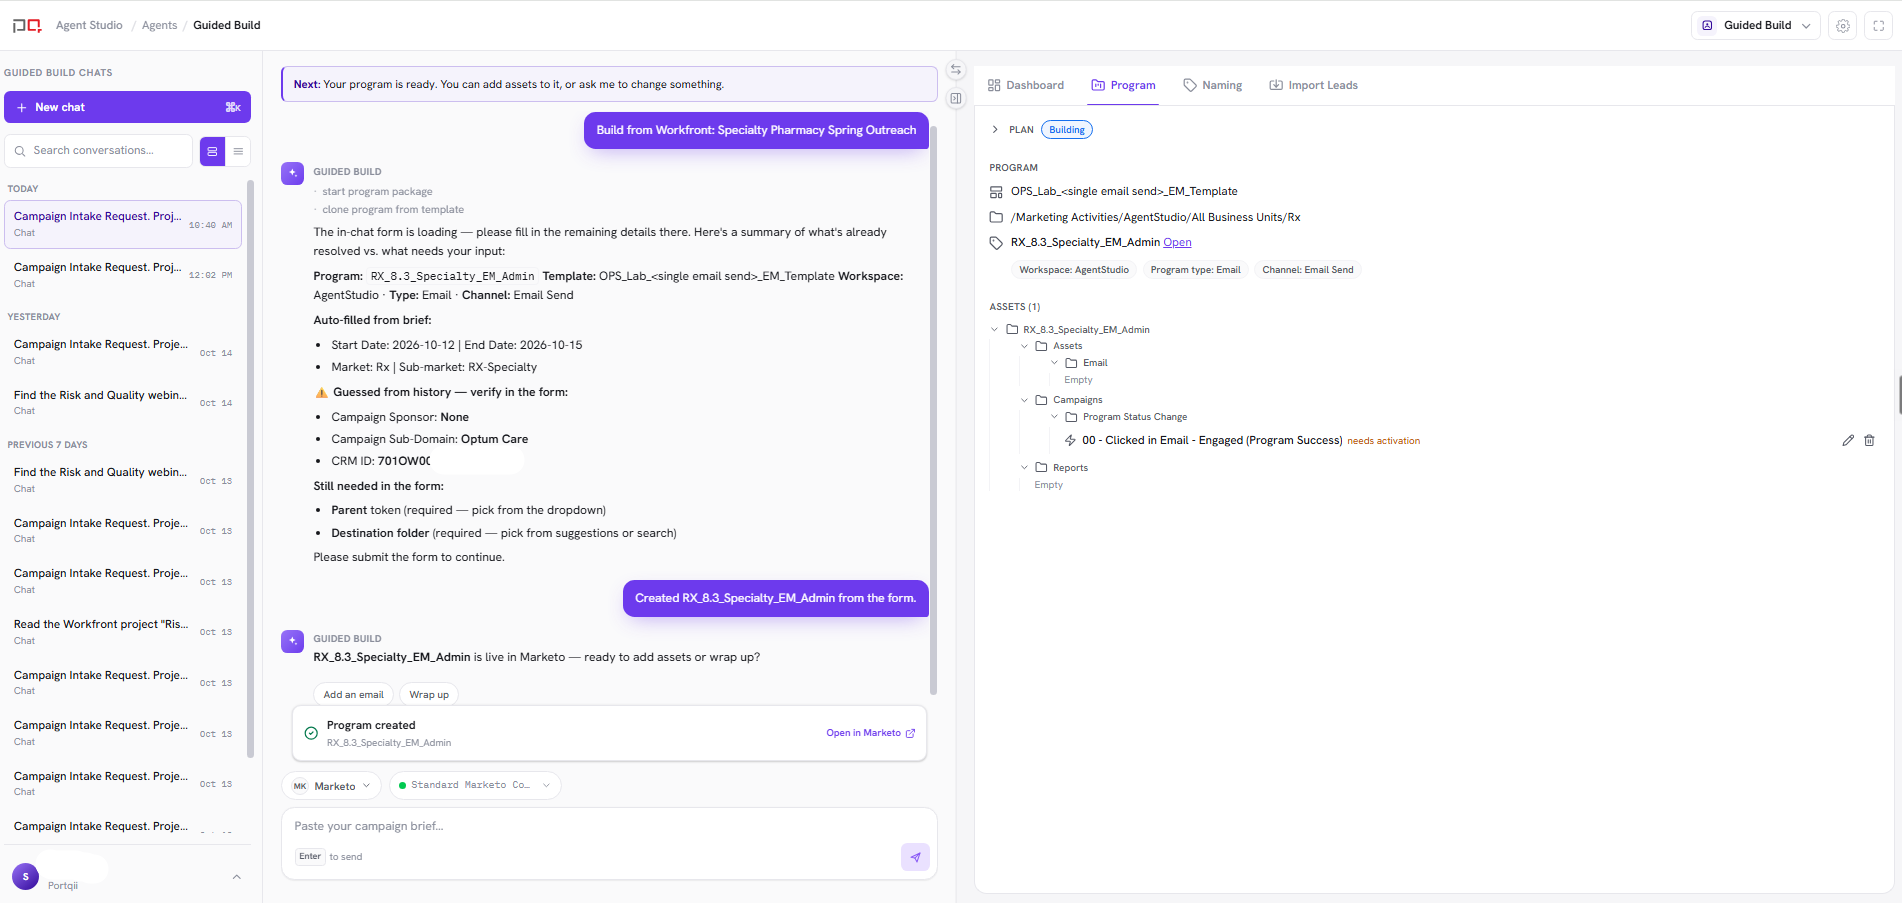
Task: Click user avatar S at bottom left
Action: 25,876
